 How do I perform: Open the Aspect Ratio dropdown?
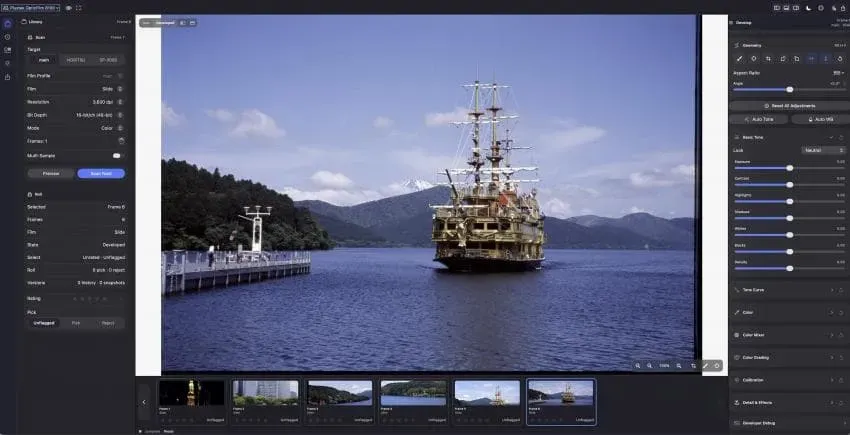click(x=839, y=73)
